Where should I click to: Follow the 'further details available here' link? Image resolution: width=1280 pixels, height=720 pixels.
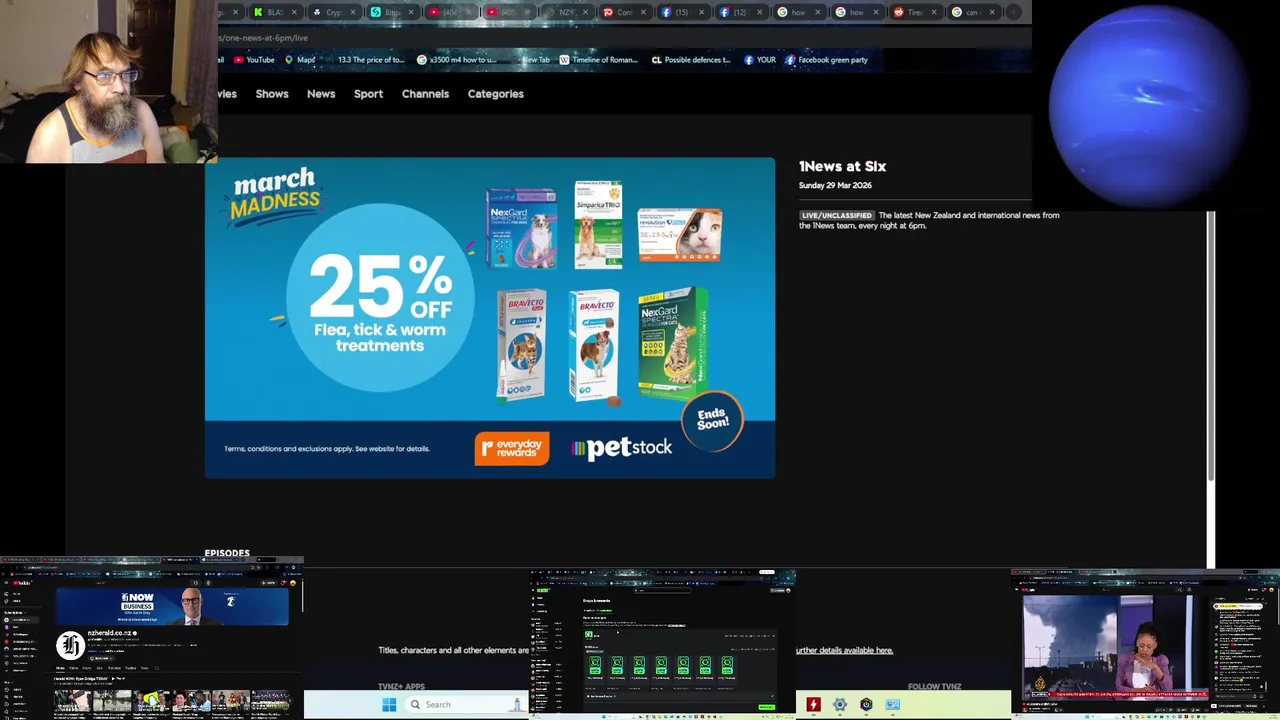[844, 650]
